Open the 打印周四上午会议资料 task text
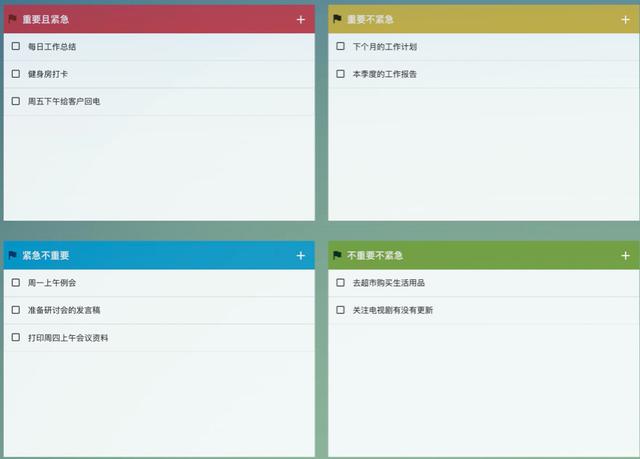This screenshot has height=459, width=640. coord(68,338)
